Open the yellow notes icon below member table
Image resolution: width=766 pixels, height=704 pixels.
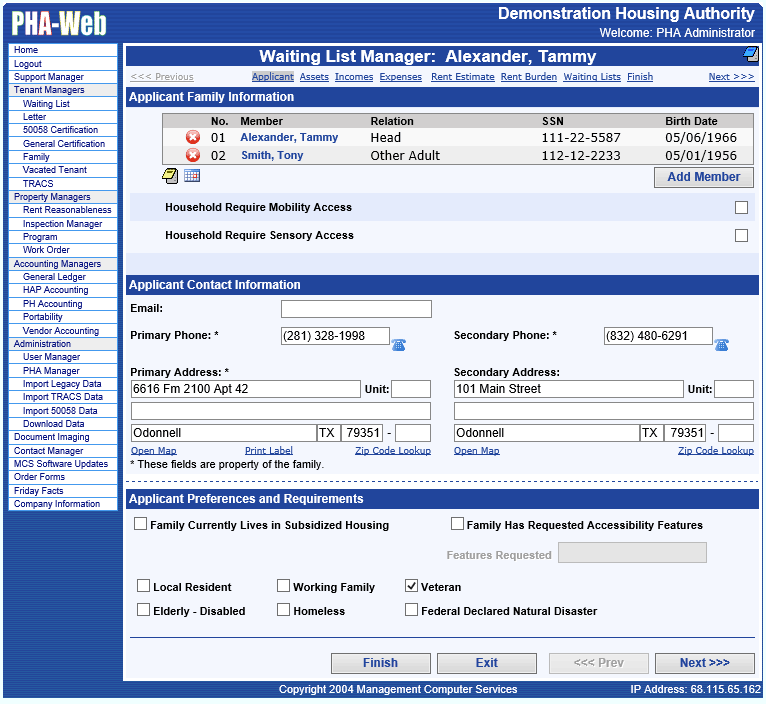point(170,176)
